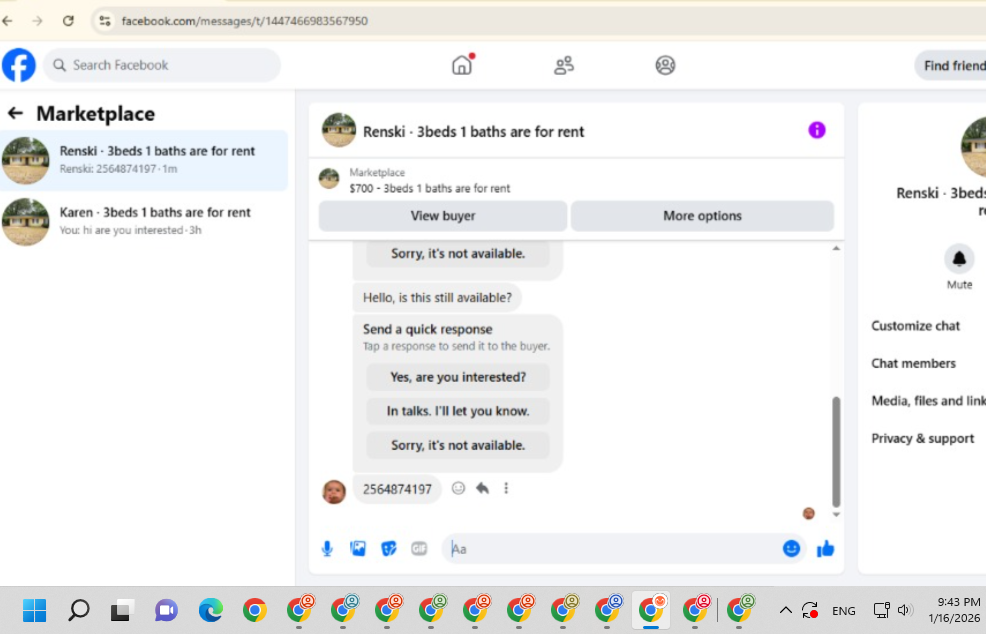Show hidden system tray icons
This screenshot has height=634, width=986.
(x=785, y=610)
